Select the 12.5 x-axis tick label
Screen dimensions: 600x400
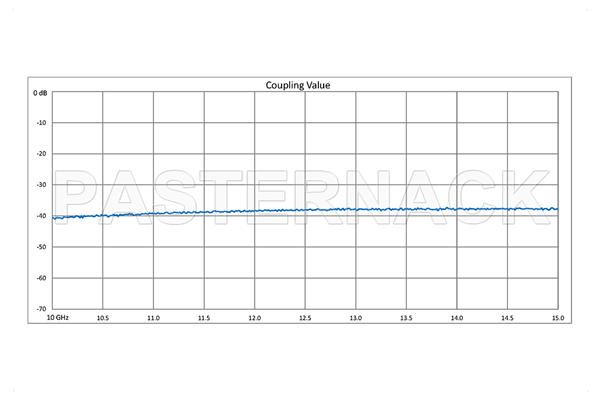click(305, 318)
